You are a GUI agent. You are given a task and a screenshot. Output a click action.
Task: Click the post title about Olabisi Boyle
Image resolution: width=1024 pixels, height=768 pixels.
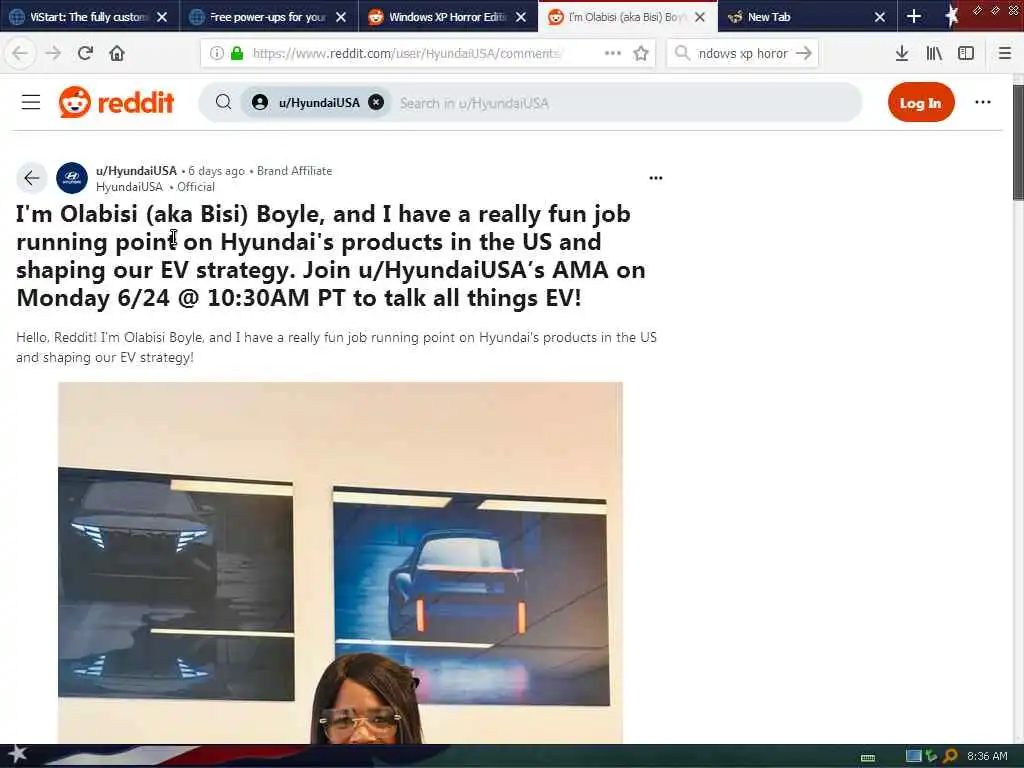[331, 256]
